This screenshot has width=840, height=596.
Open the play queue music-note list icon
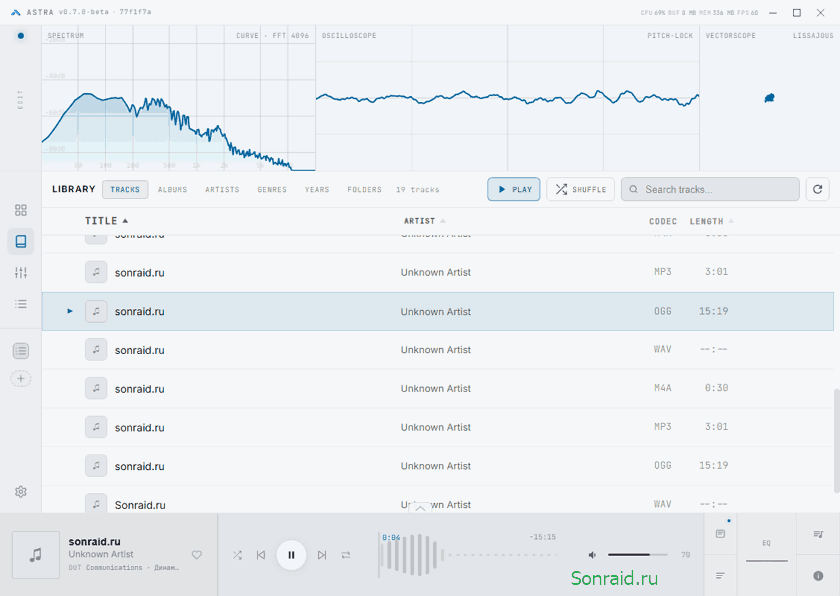point(818,534)
